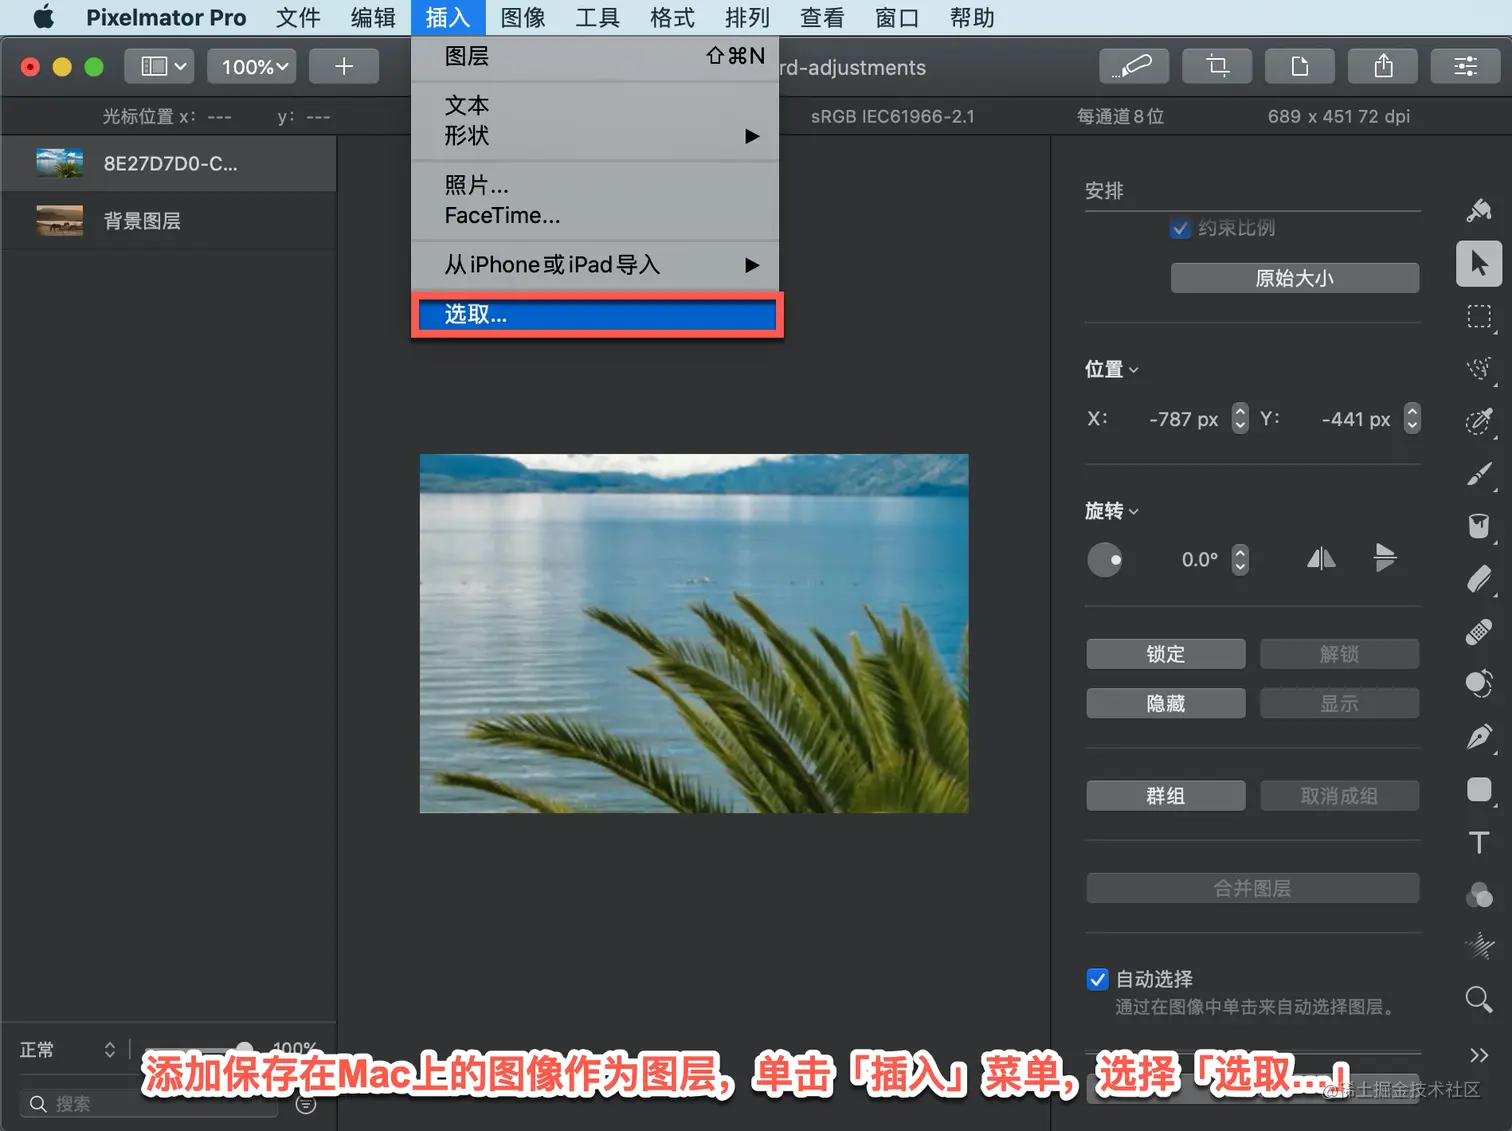Select the 8E27D7D0-C... layer thumbnail
1512x1131 pixels.
click(59, 163)
